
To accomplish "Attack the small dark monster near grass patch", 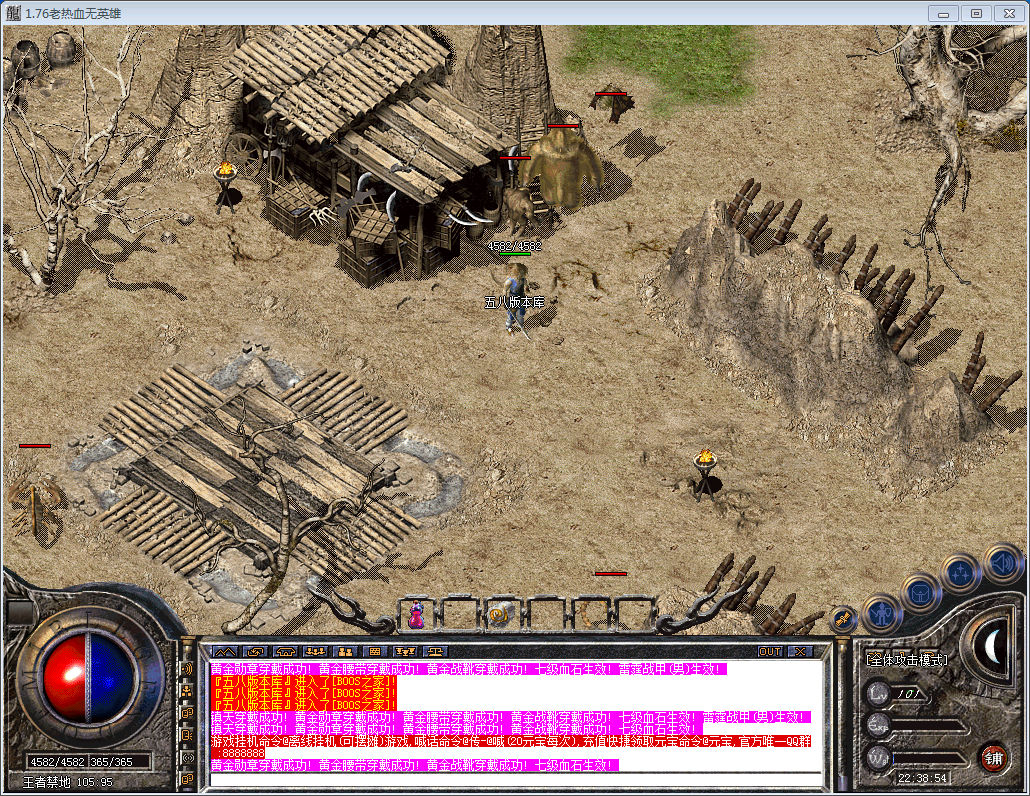I will pyautogui.click(x=613, y=105).
